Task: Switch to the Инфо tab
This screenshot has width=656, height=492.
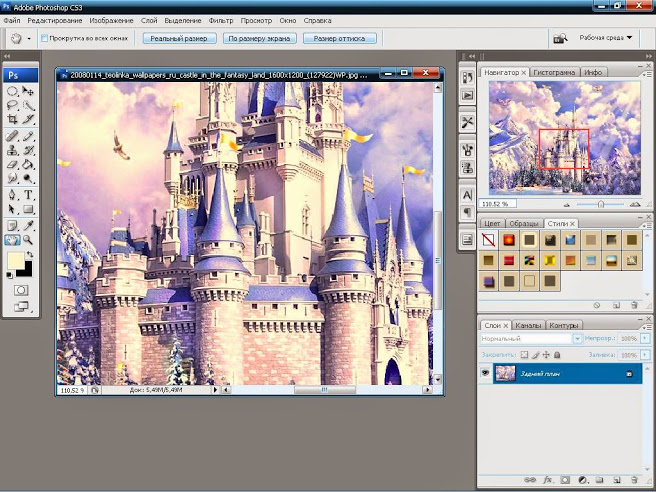Action: (593, 72)
